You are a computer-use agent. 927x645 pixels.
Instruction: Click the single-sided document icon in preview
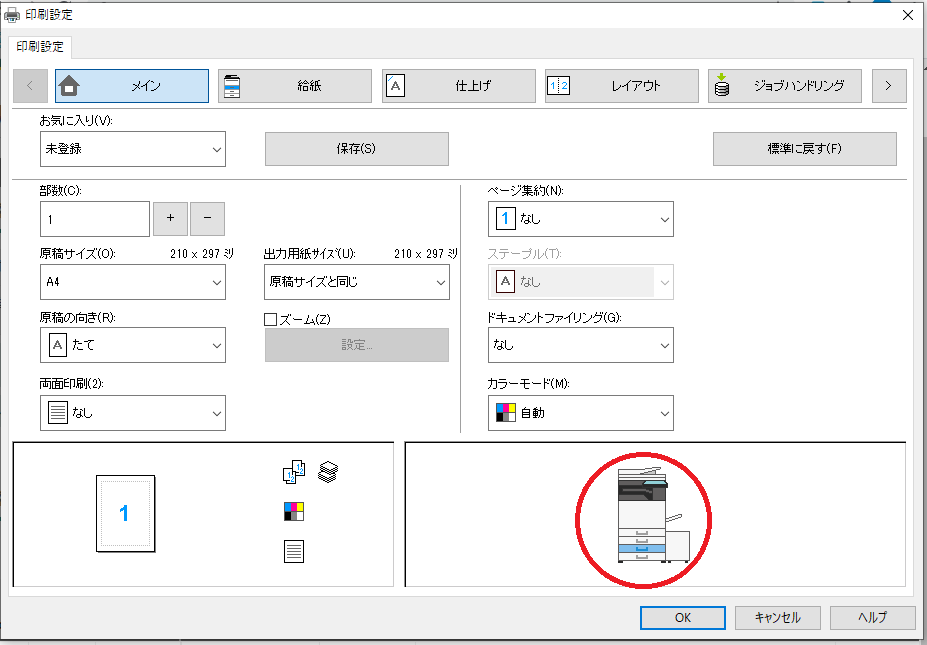tap(293, 550)
